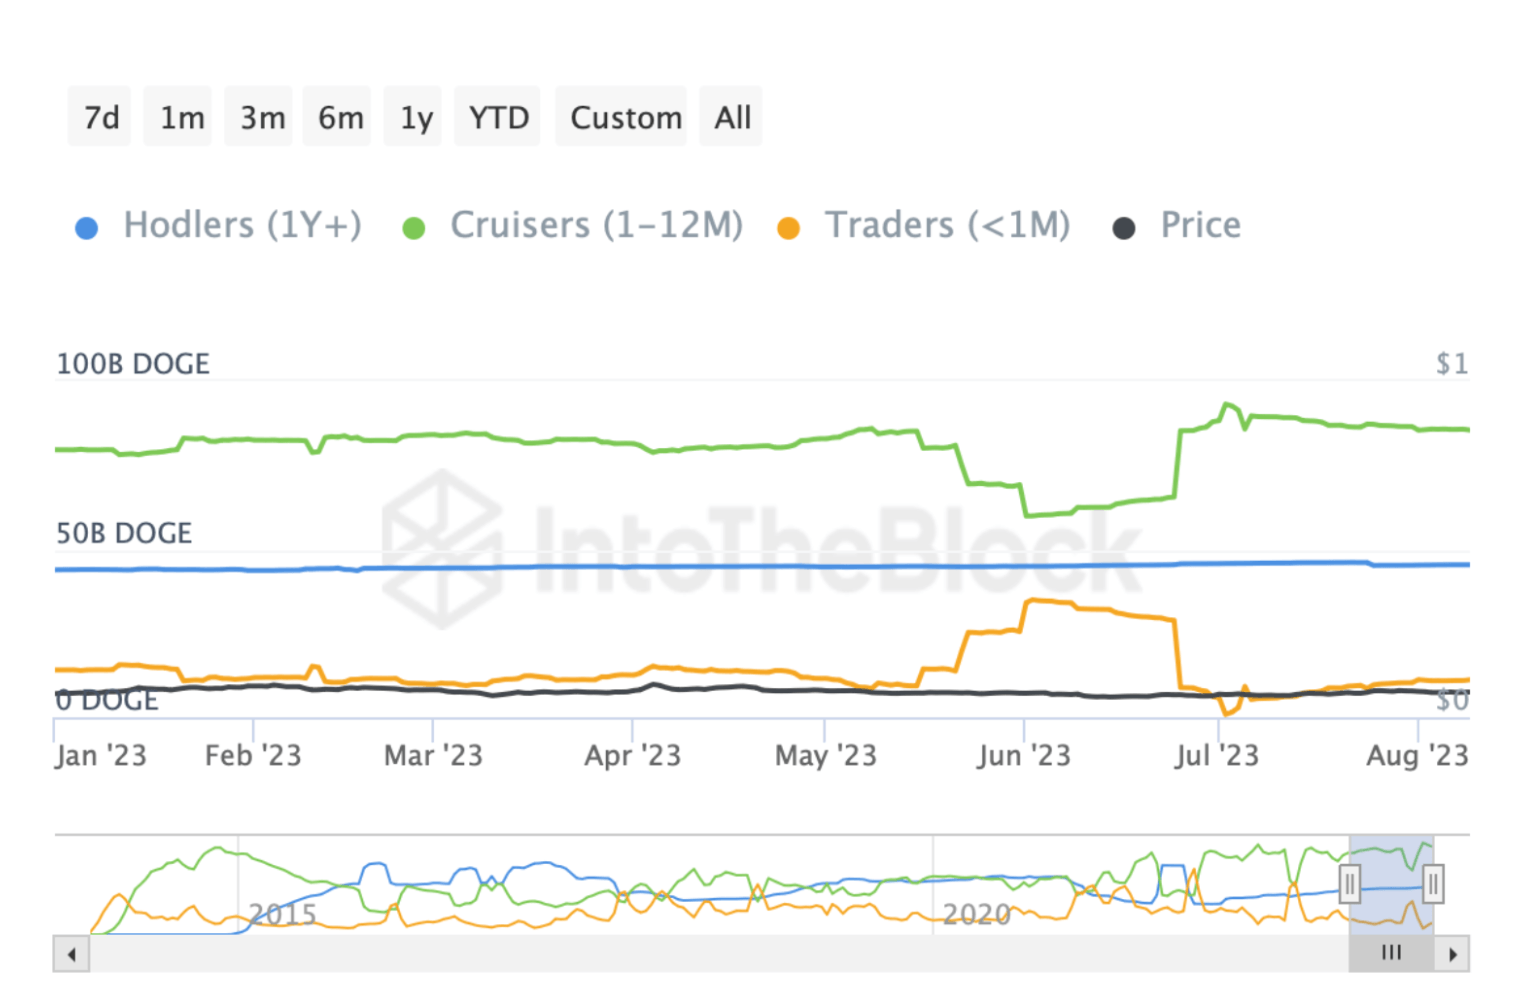Select the 7d time range button
This screenshot has width=1516, height=1008.
point(100,118)
